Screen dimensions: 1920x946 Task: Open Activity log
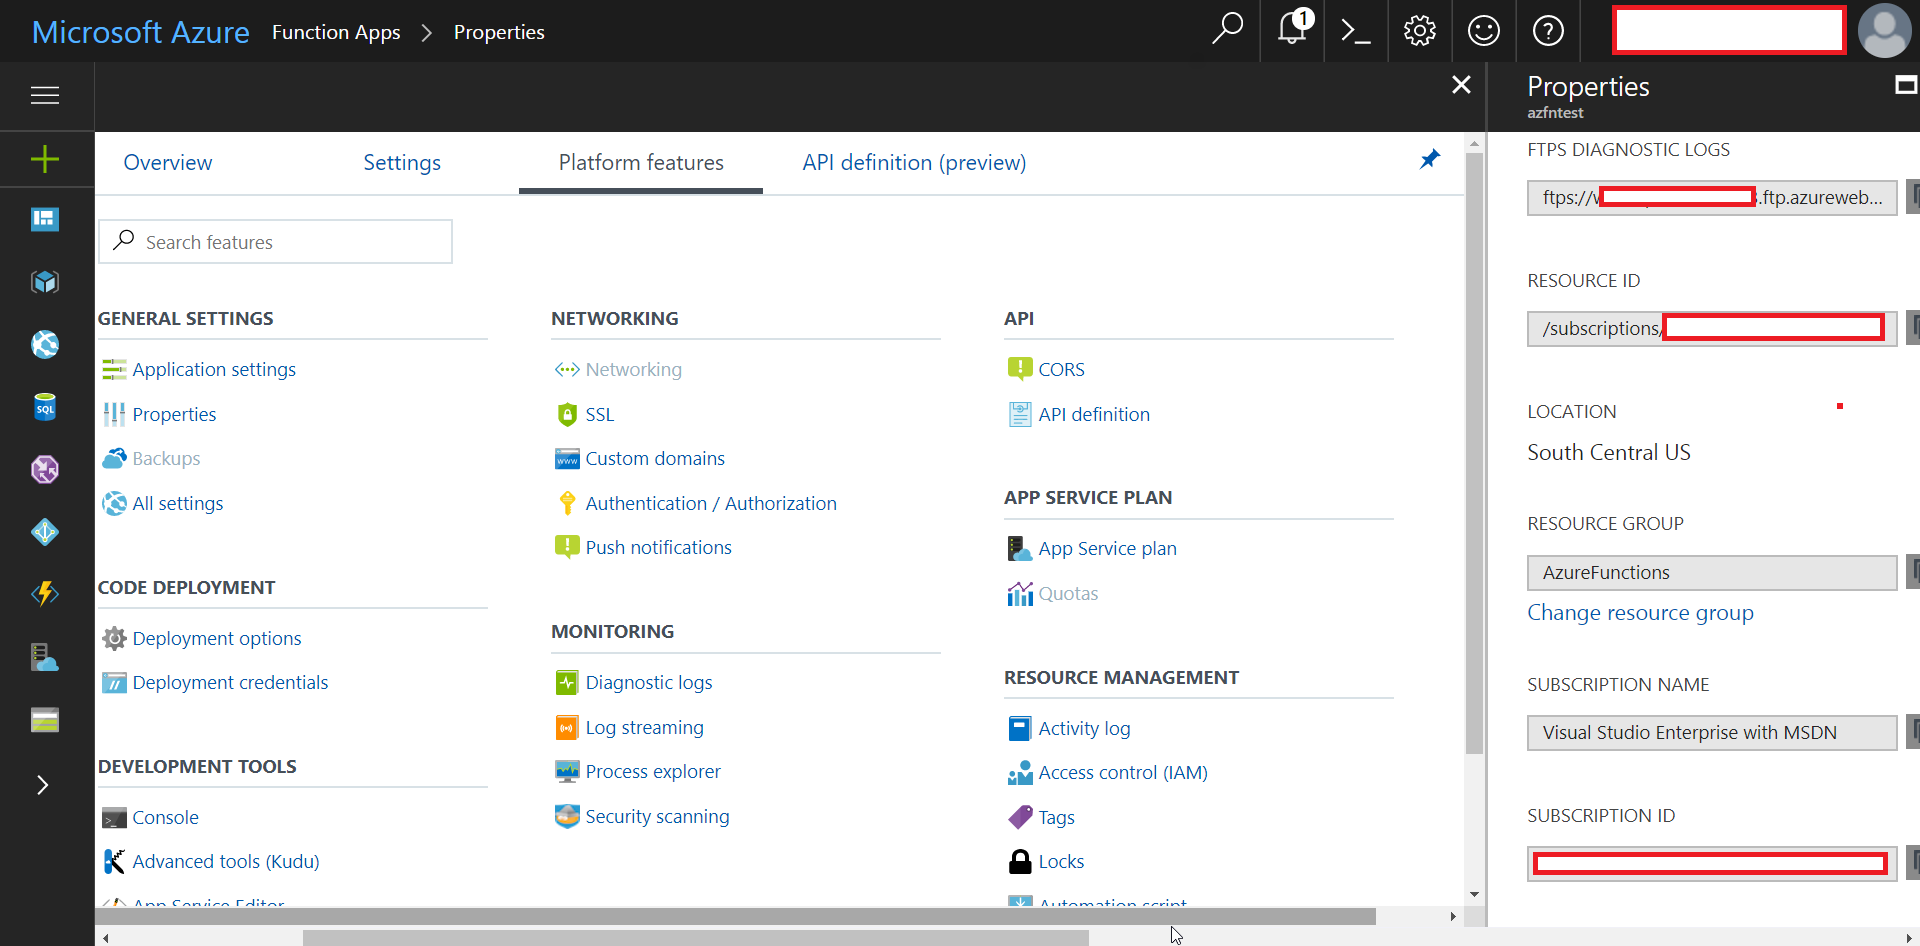[x=1084, y=728]
